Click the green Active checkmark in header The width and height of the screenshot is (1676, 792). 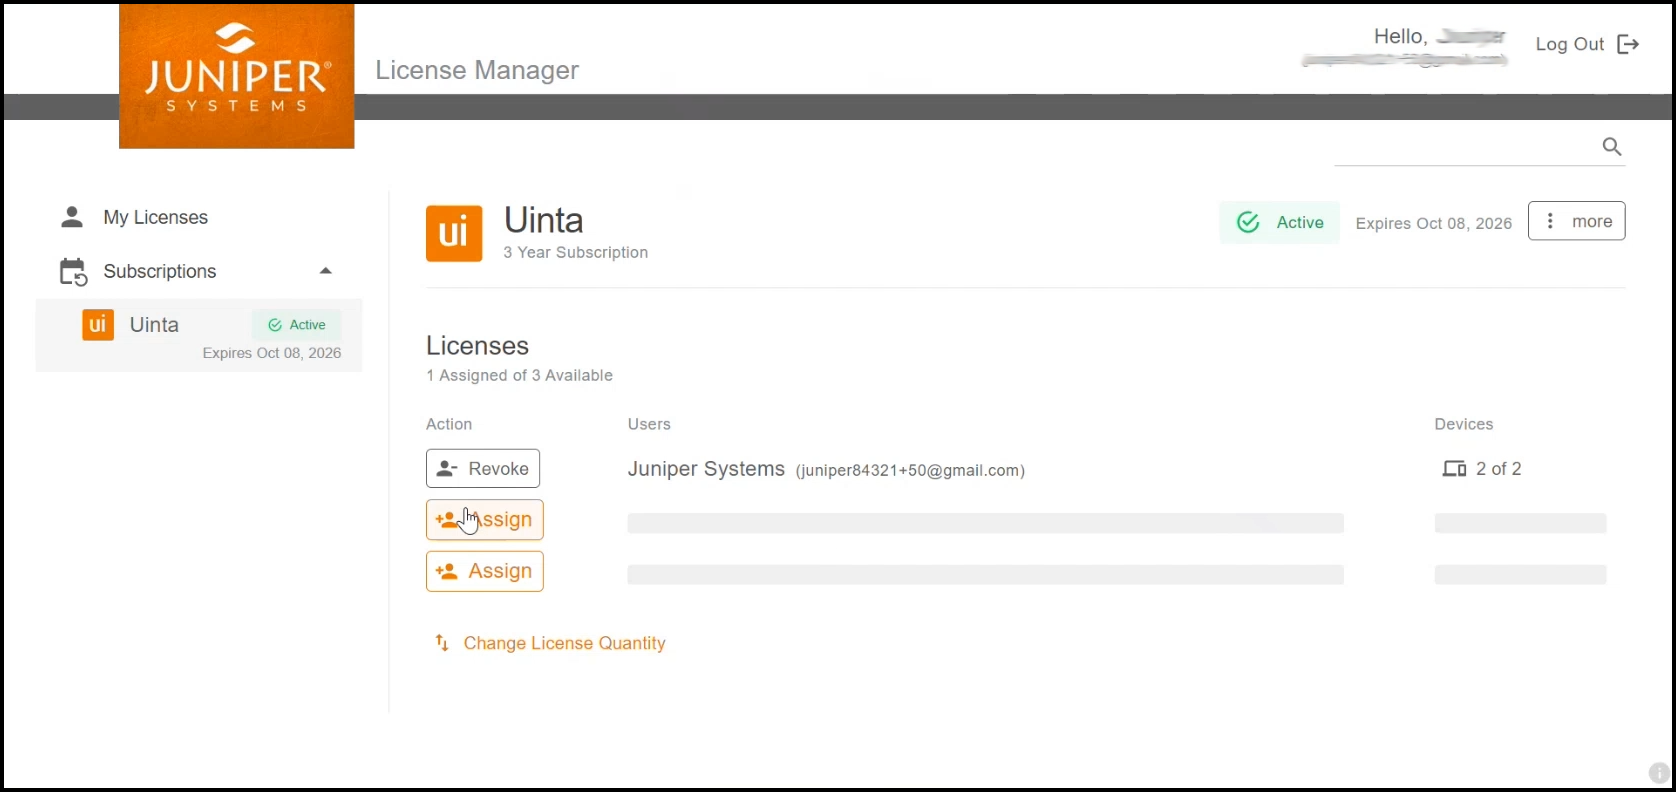click(1248, 222)
